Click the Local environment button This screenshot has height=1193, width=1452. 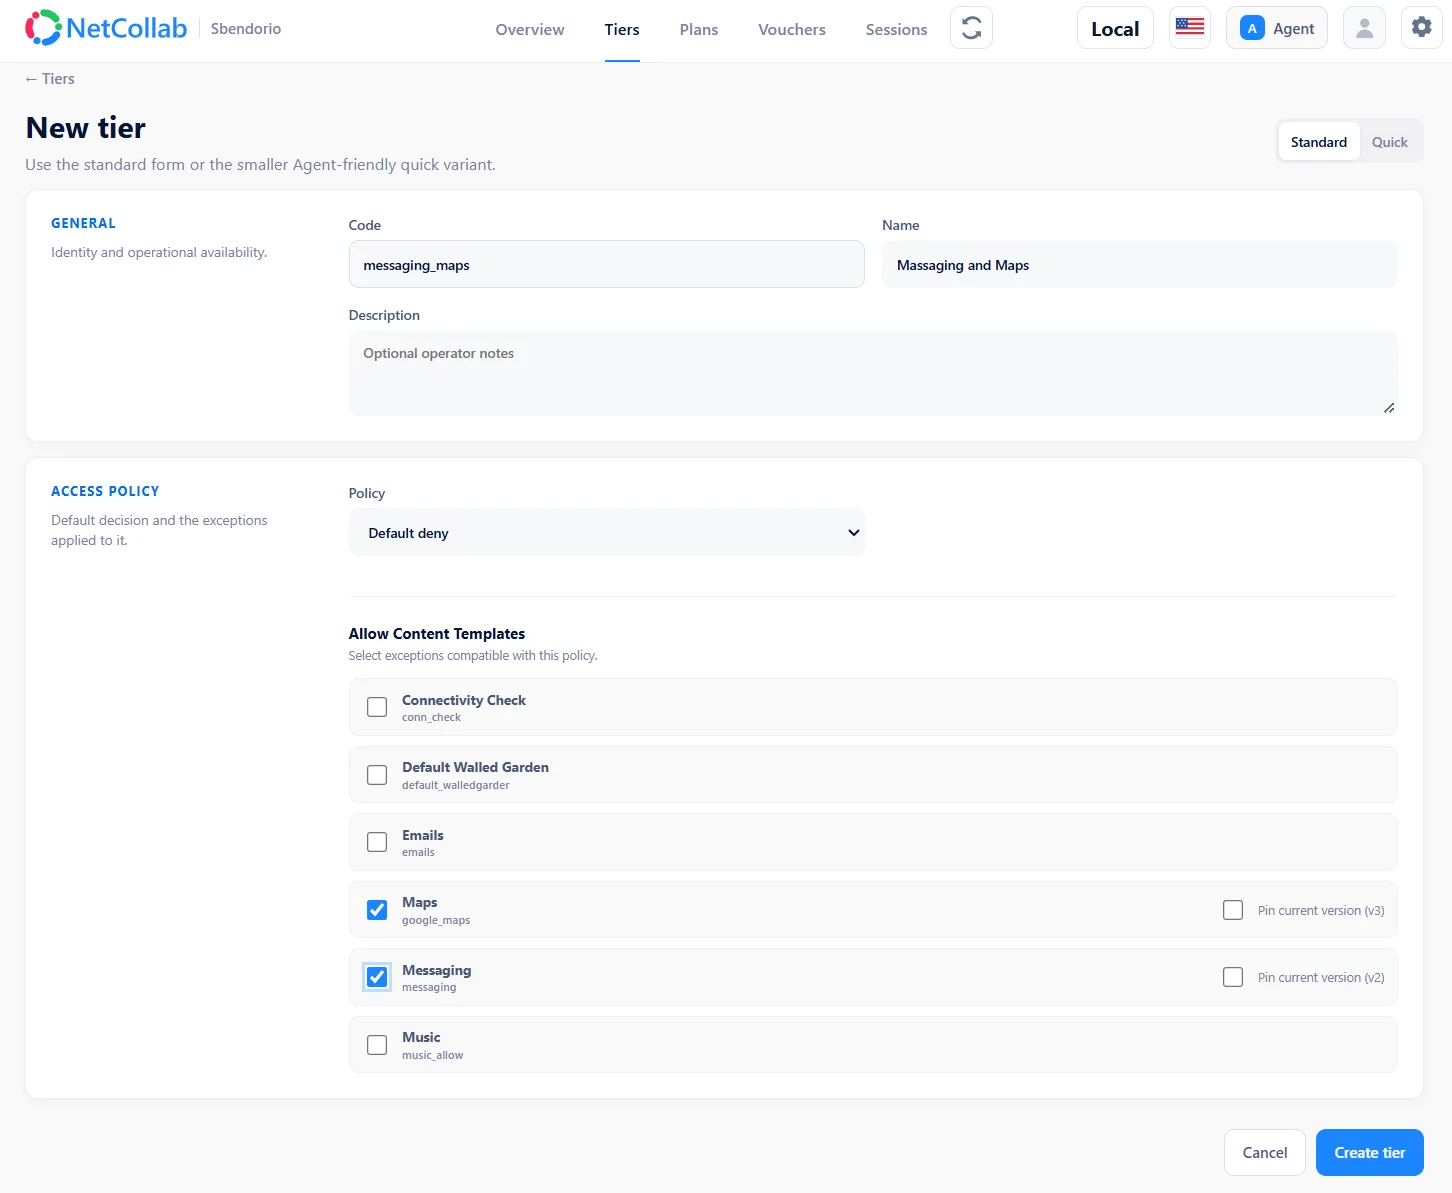coord(1115,28)
